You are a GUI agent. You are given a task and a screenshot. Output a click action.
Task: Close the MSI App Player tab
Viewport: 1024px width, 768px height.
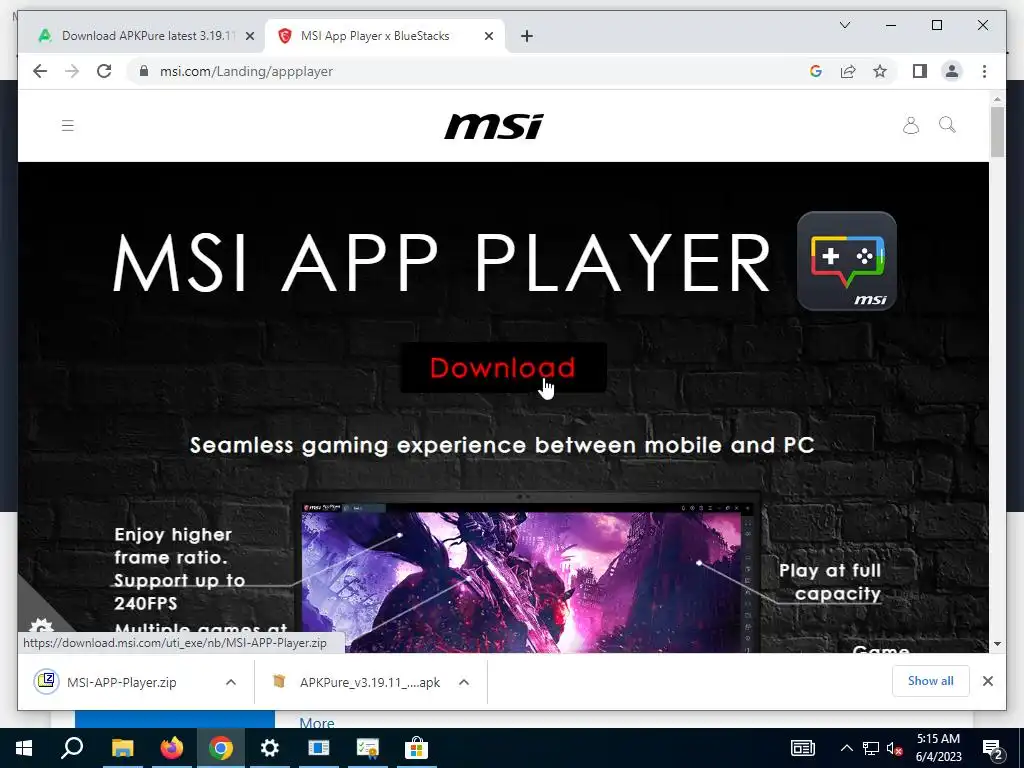488,36
